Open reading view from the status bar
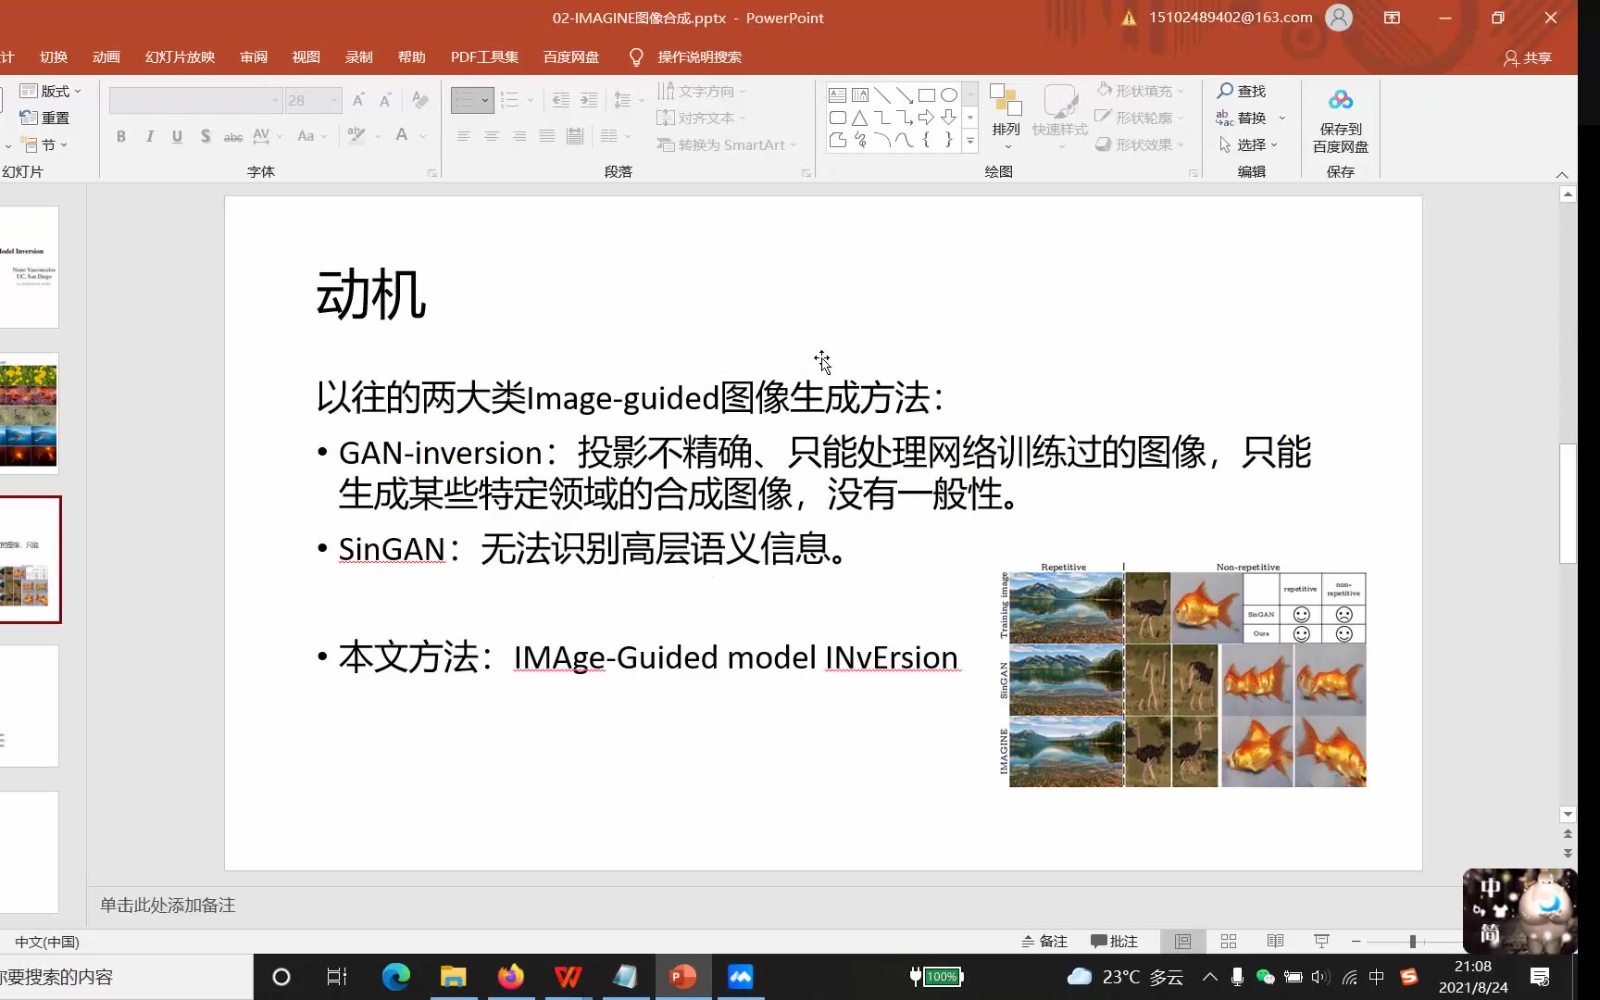Viewport: 1600px width, 1000px height. [1275, 941]
